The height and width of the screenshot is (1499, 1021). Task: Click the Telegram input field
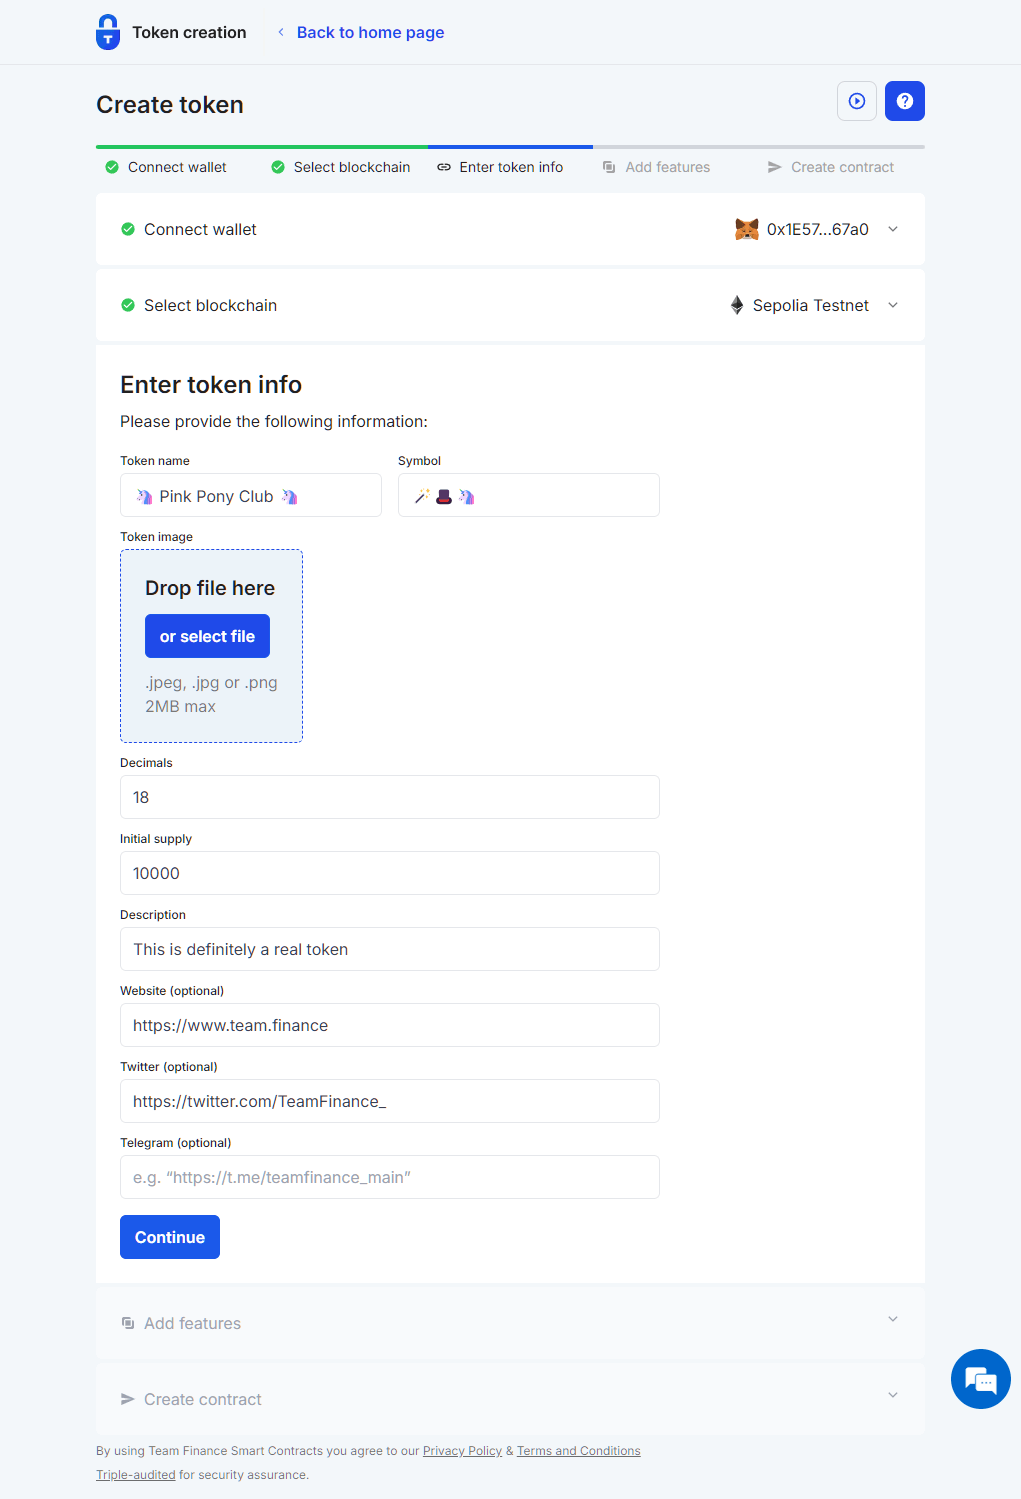click(389, 1177)
